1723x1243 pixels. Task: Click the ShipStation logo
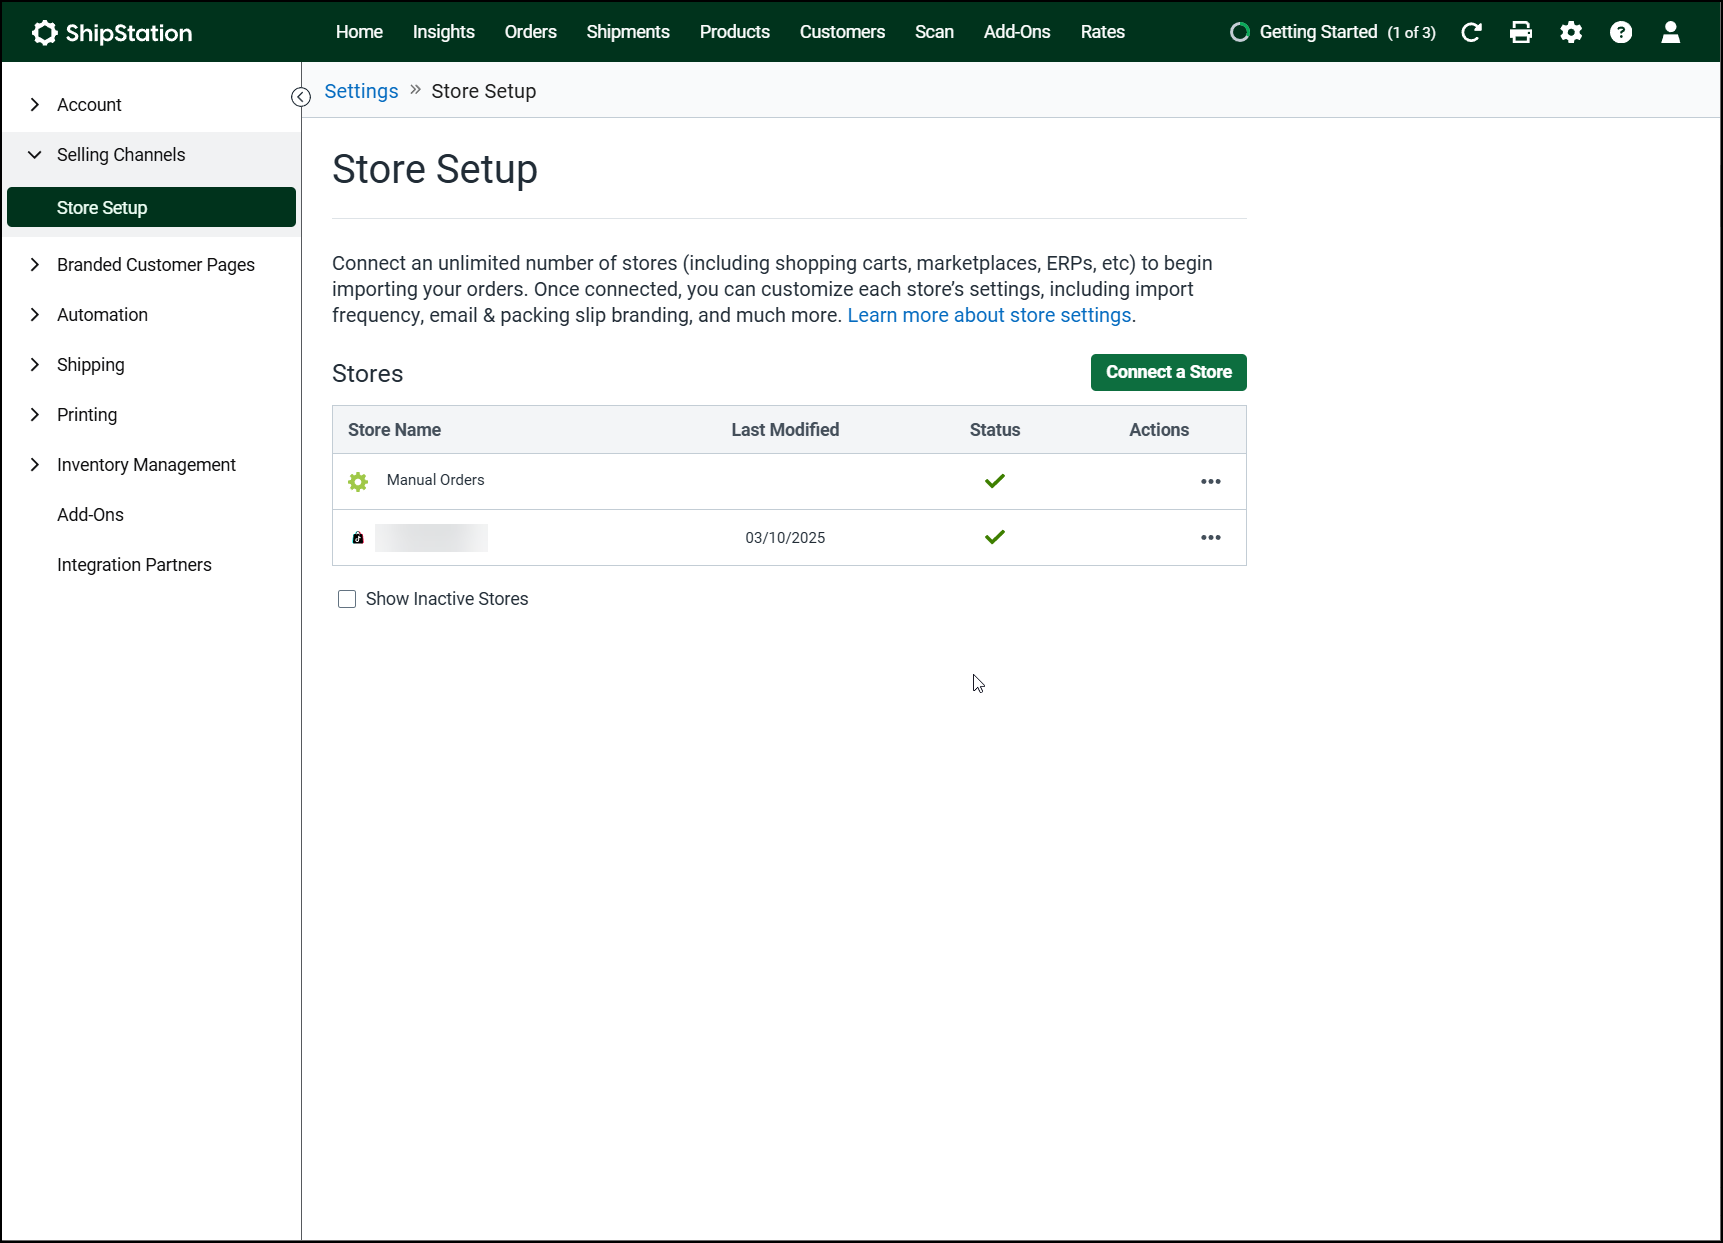112,33
